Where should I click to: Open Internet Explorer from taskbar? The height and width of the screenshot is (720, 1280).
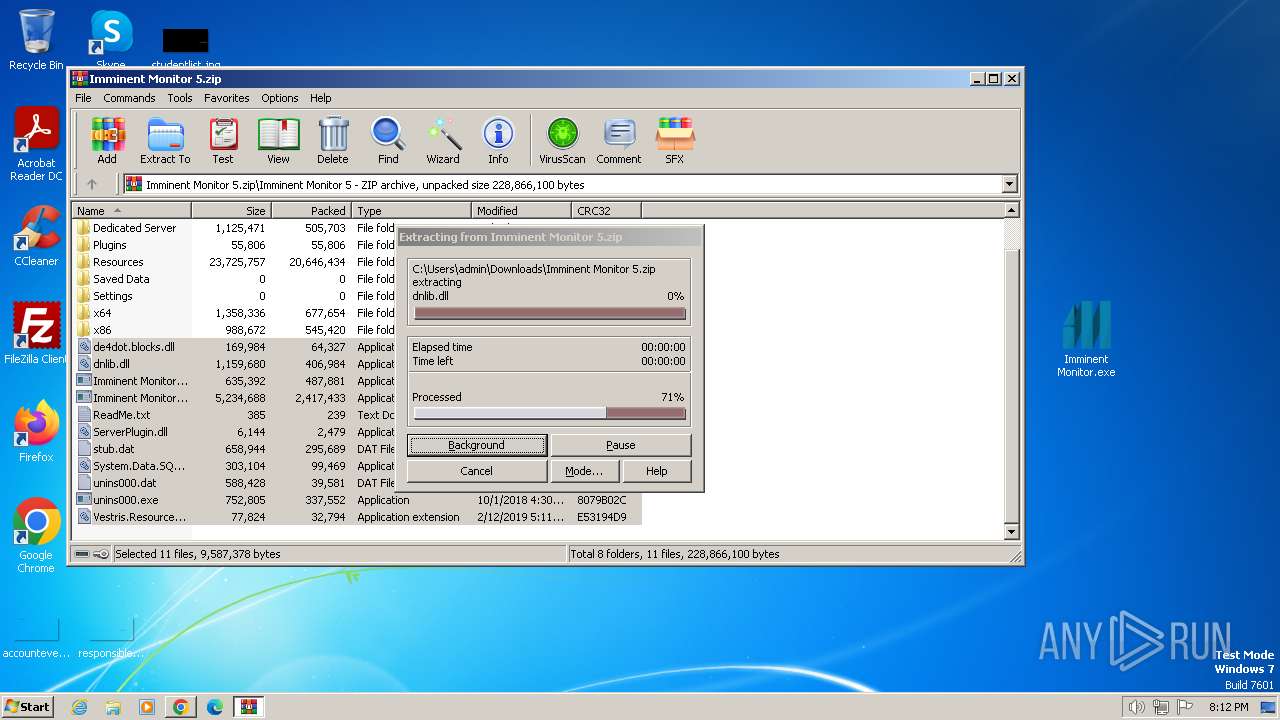tap(79, 707)
